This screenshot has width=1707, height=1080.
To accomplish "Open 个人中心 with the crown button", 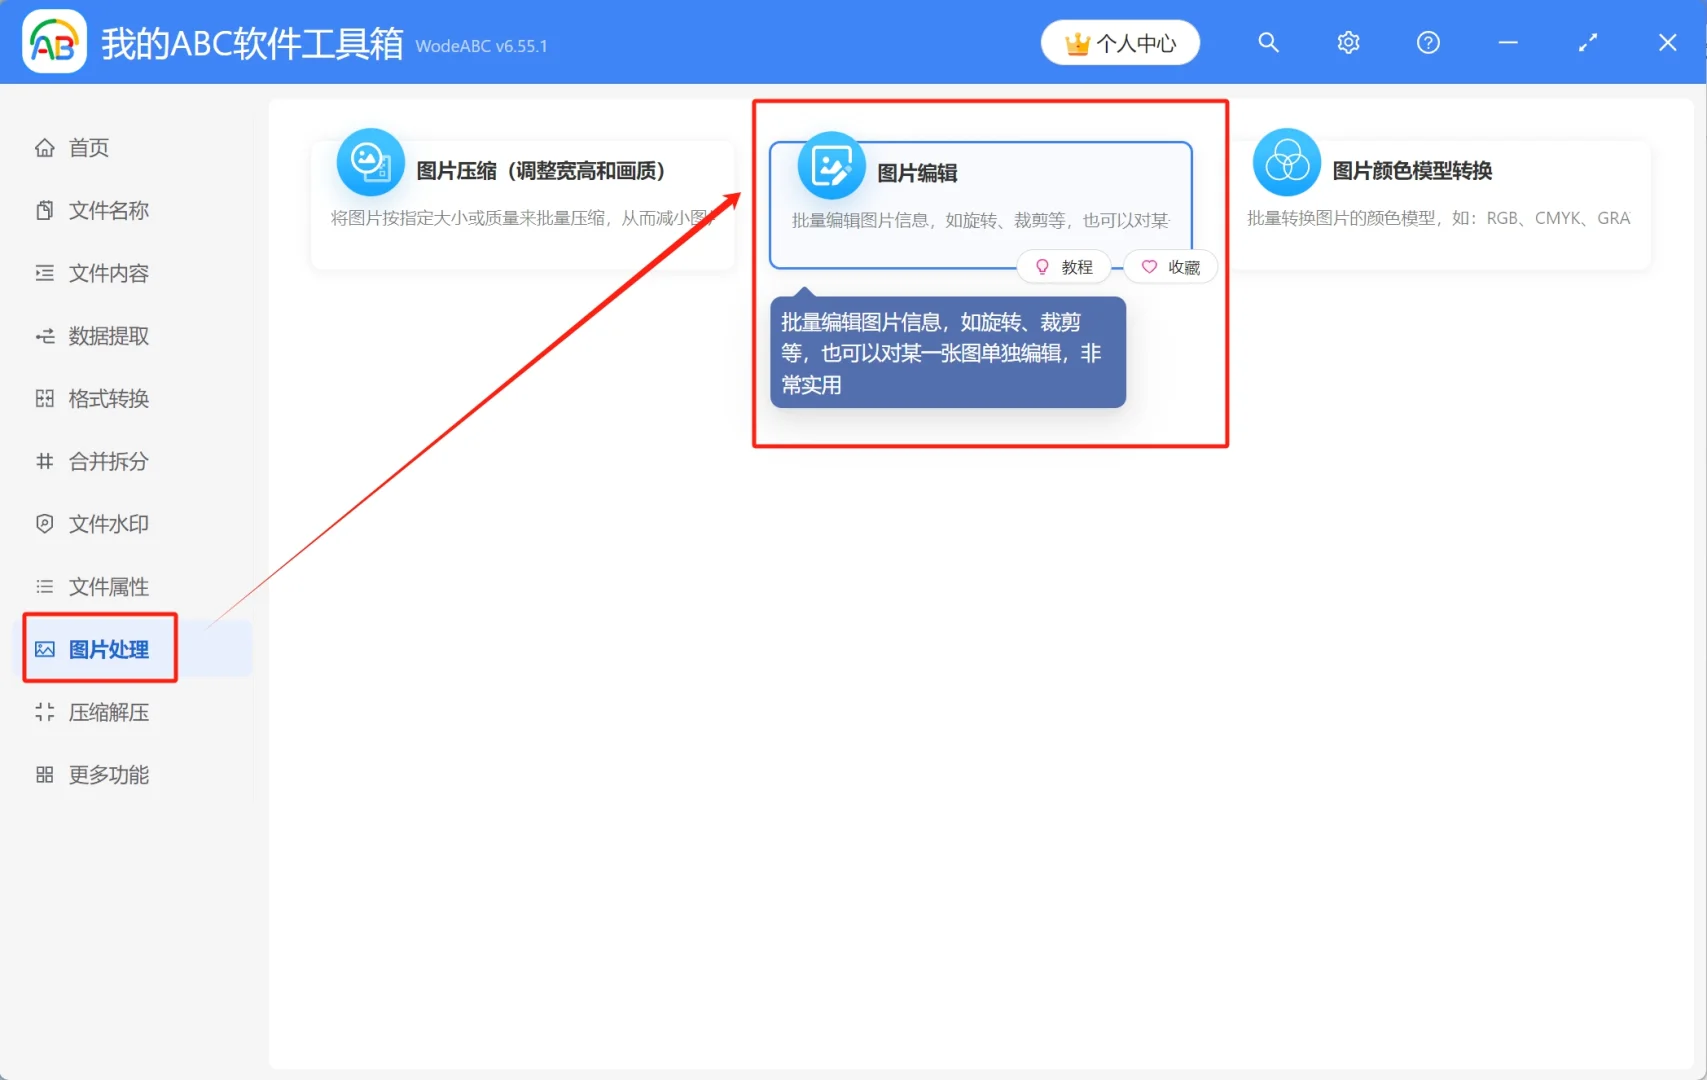I will 1119,42.
